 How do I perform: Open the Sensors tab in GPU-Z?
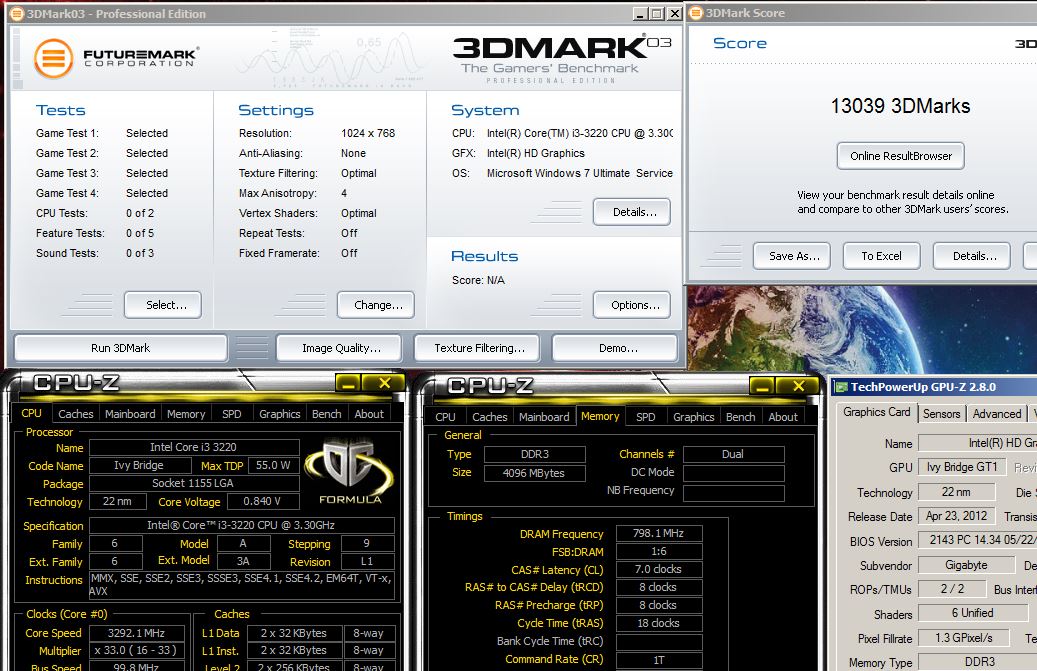coord(942,414)
